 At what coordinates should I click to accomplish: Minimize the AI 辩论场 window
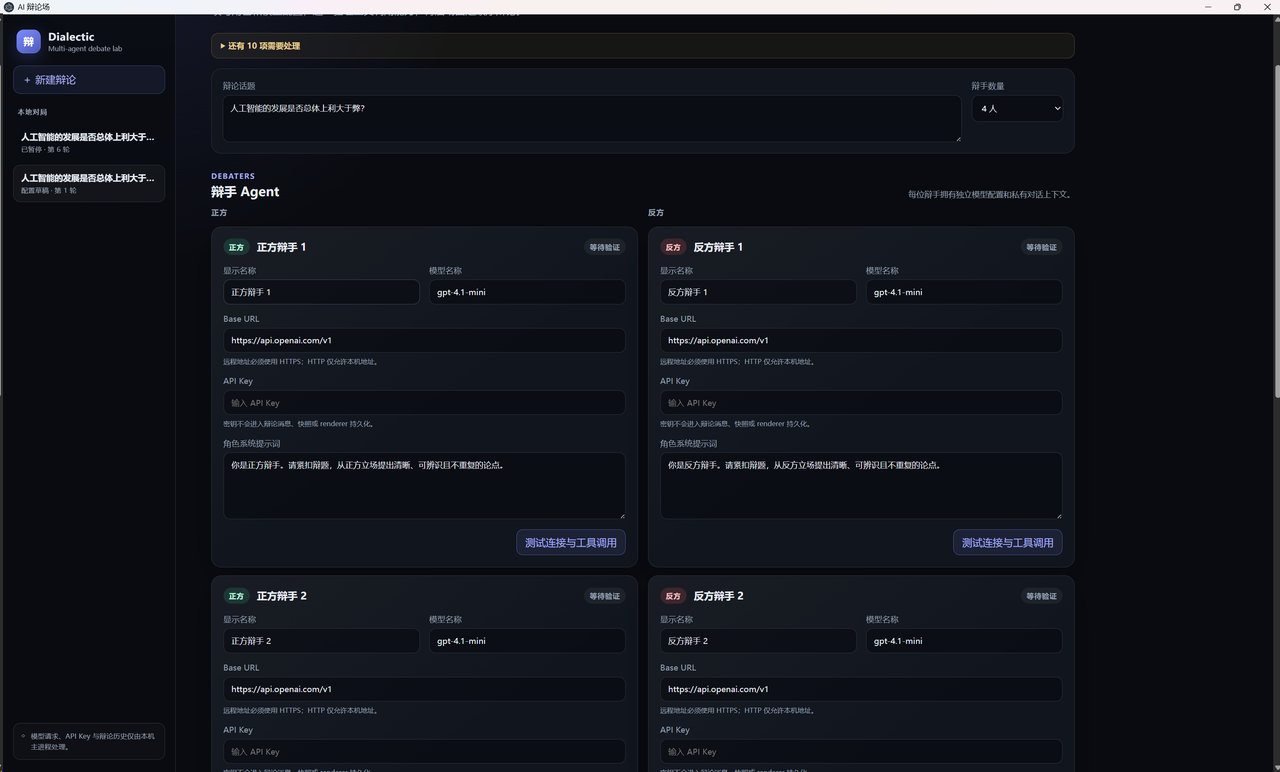pyautogui.click(x=1209, y=7)
